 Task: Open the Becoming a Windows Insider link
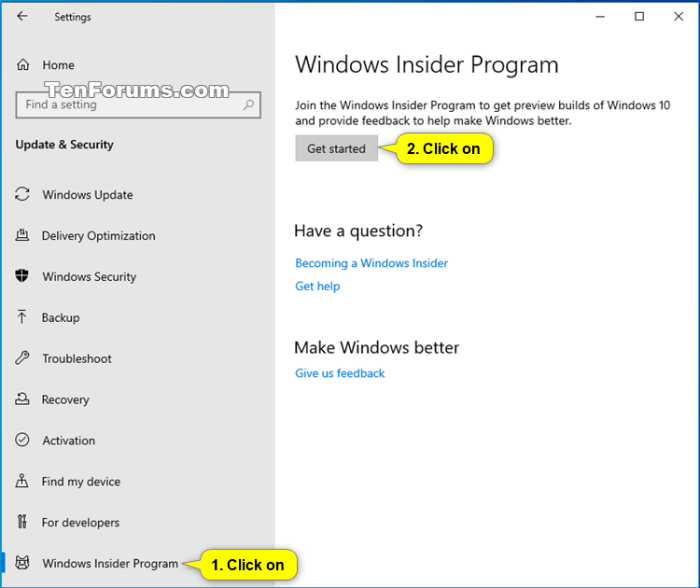click(x=371, y=263)
